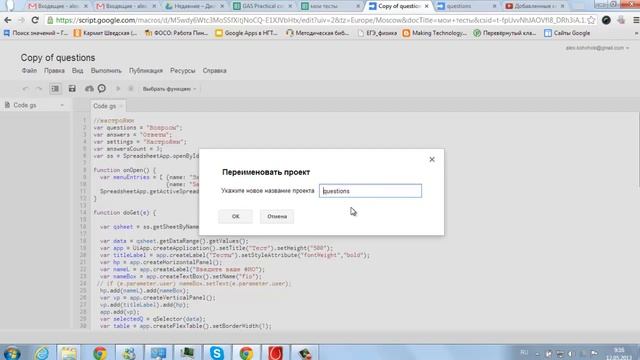Viewport: 640px width, 360px height.
Task: Open the red Opera-like taskbar icon
Action: click(x=276, y=353)
